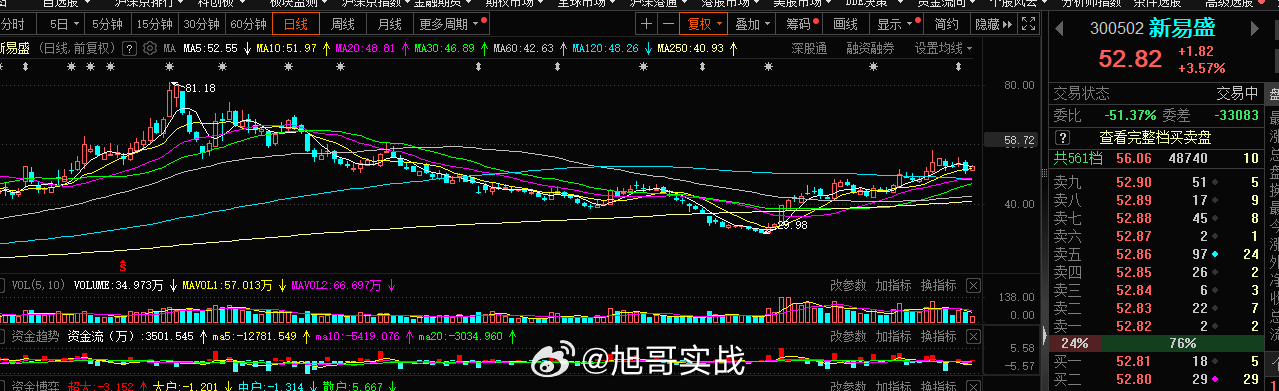The height and width of the screenshot is (391, 1279).
Task: Switch to 30分钟 period
Action: [201, 24]
